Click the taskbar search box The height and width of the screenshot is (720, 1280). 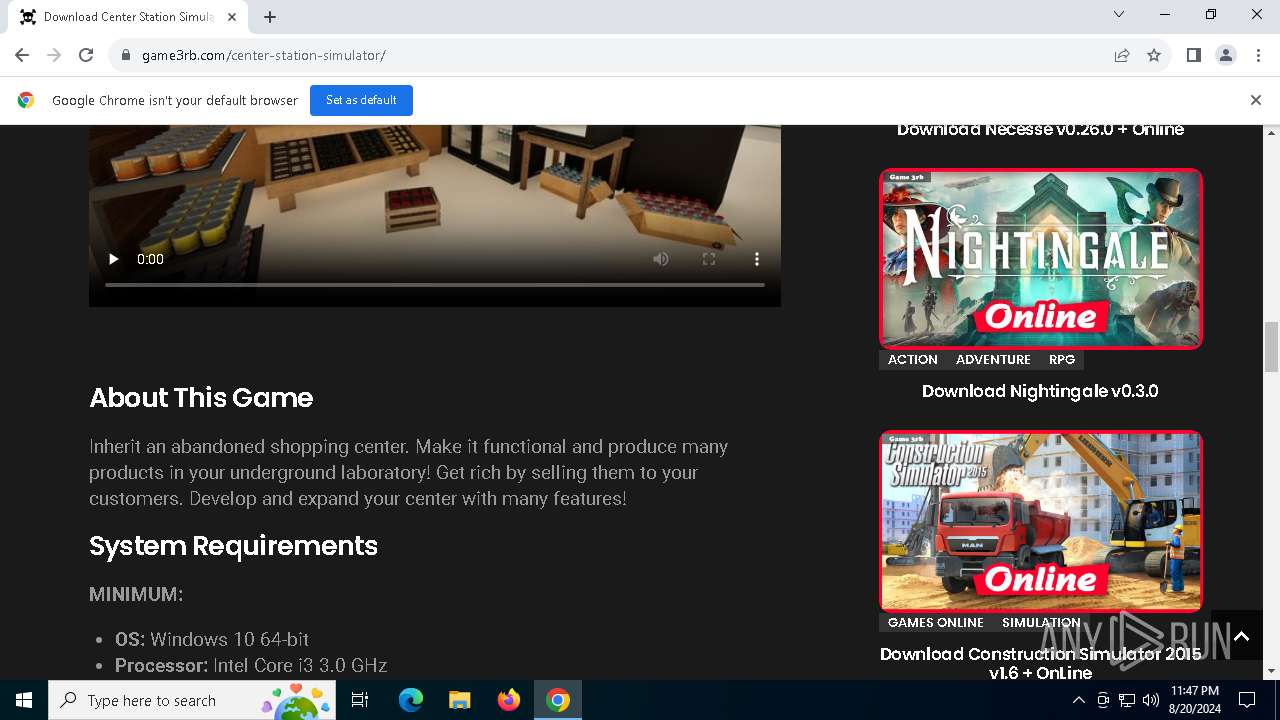point(191,700)
